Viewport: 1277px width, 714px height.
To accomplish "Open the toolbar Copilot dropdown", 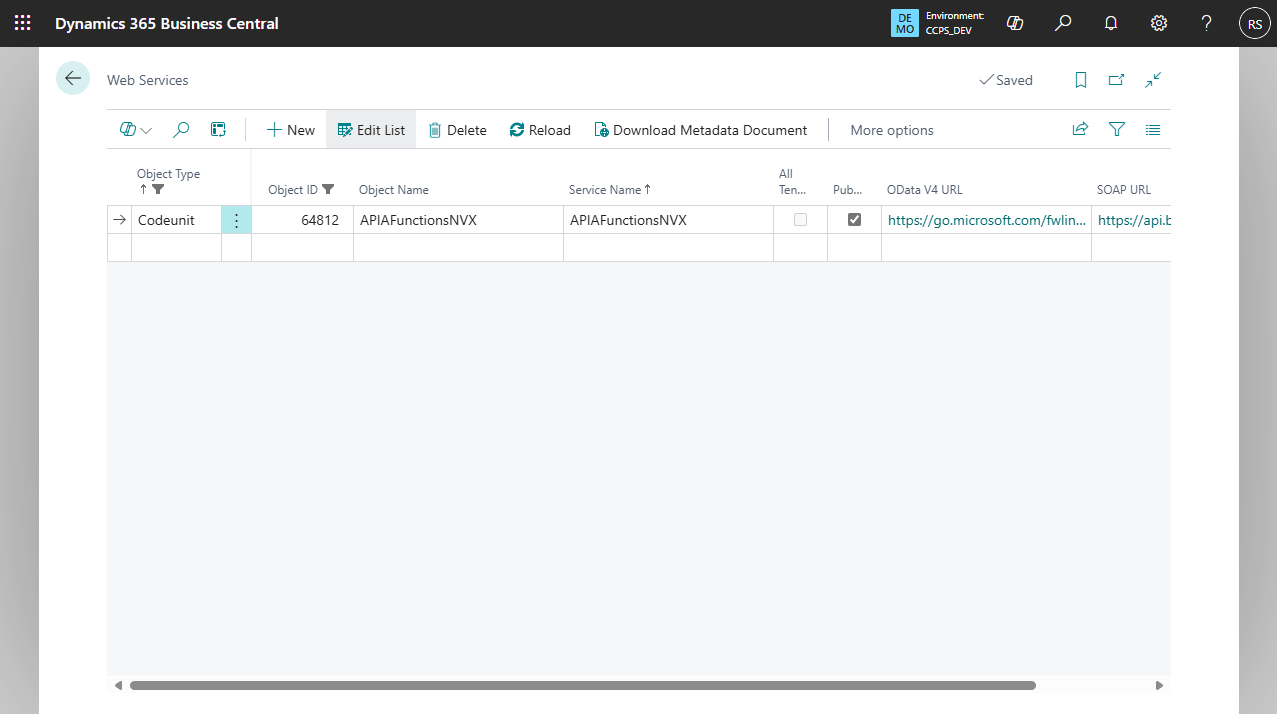I will (x=135, y=130).
